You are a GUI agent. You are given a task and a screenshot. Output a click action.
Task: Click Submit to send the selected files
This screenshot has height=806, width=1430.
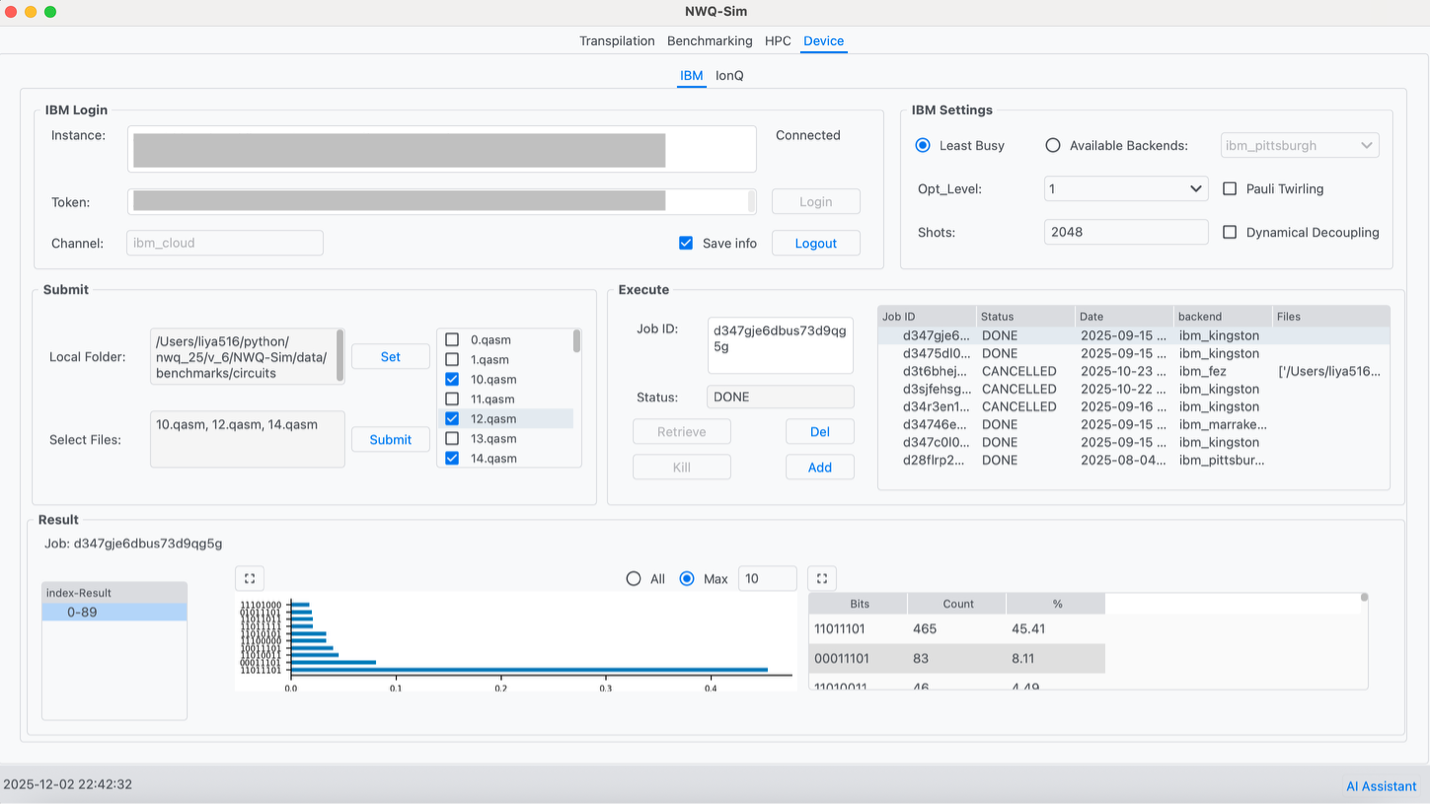pyautogui.click(x=390, y=440)
